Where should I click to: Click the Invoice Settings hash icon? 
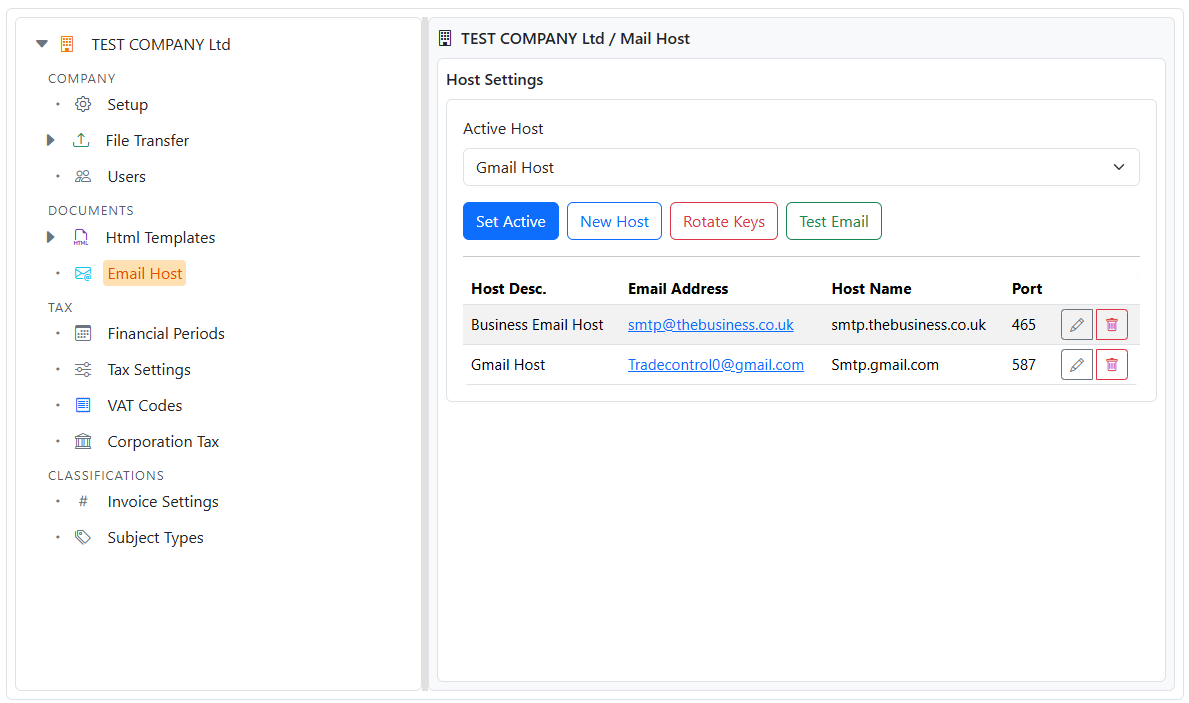82,501
